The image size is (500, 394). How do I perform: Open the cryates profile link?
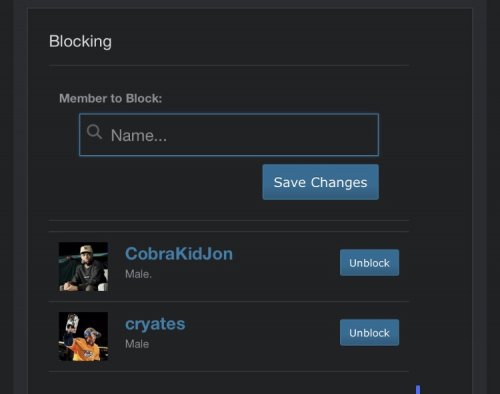click(155, 324)
